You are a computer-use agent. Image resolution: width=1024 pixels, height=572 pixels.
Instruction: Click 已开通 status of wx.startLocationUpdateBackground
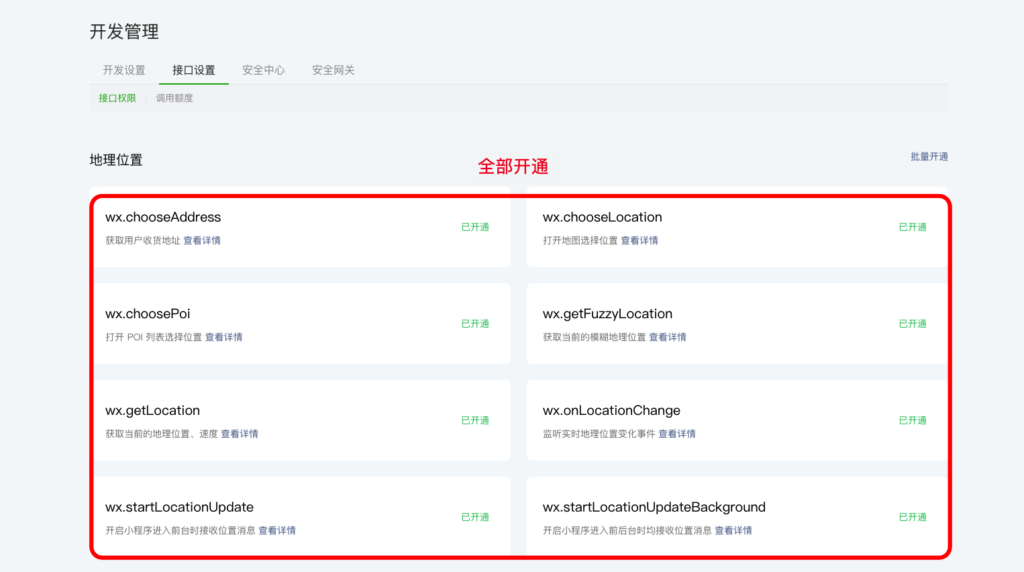pyautogui.click(x=912, y=517)
